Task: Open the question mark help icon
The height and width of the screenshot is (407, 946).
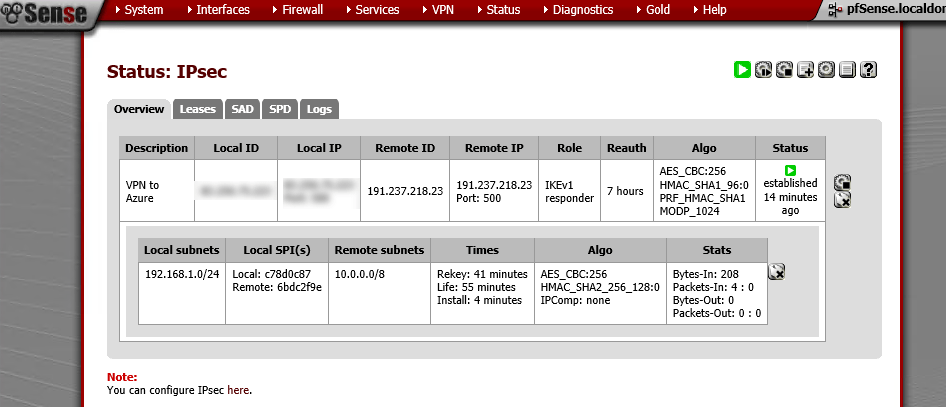Action: 868,70
